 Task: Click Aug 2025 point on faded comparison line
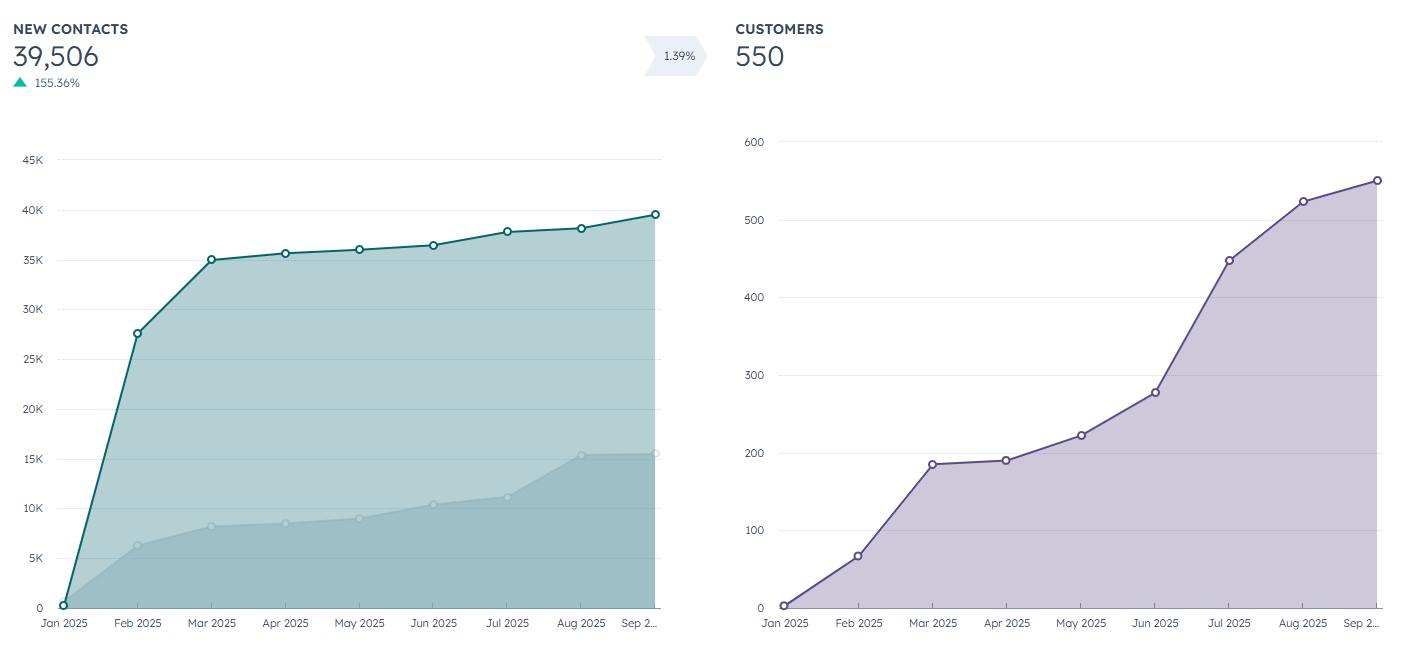click(581, 455)
